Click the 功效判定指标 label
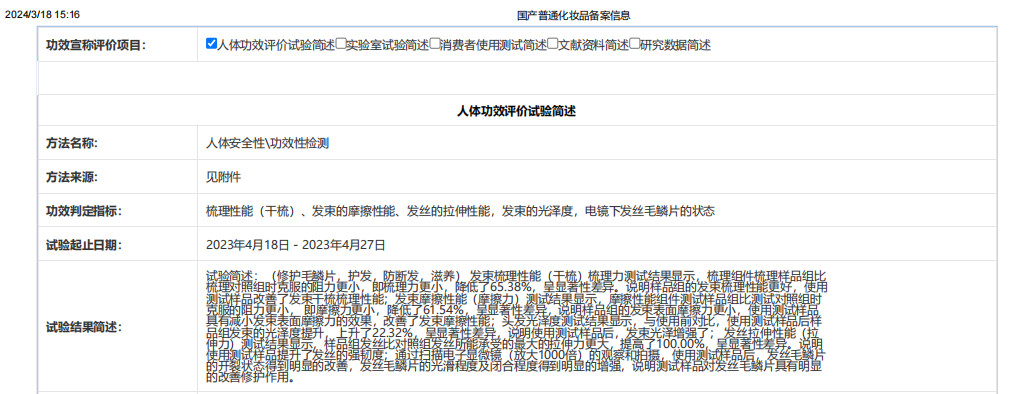Viewport: 1031px width, 394px height. click(84, 211)
